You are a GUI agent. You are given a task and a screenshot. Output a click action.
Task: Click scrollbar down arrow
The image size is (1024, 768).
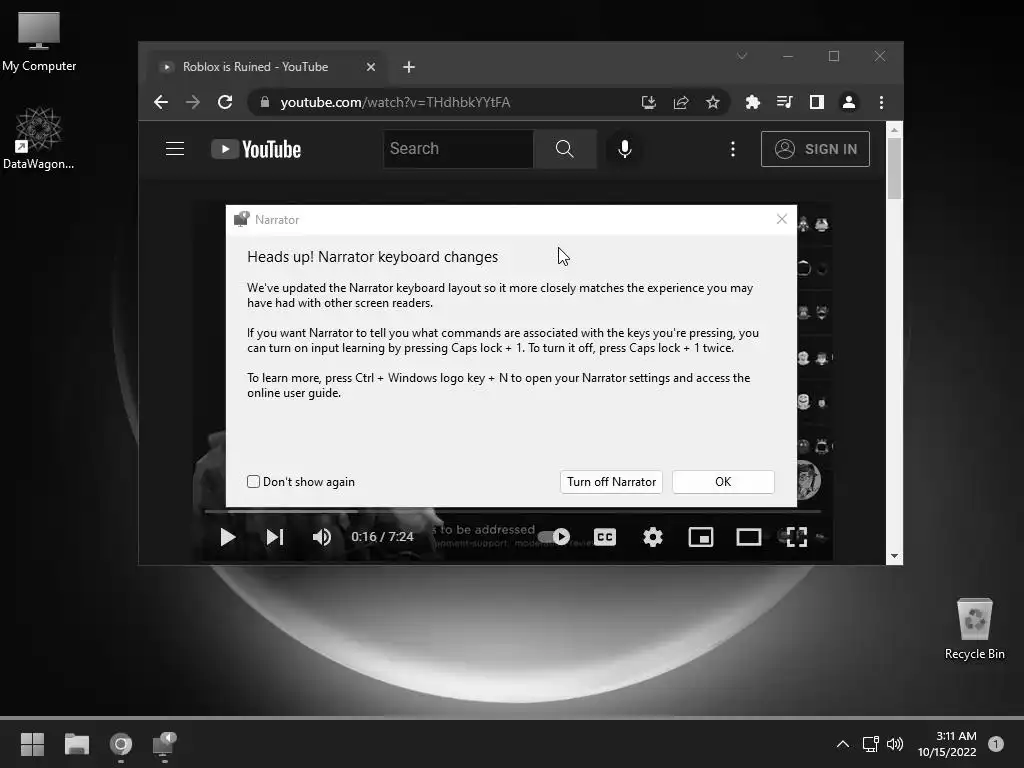point(895,556)
